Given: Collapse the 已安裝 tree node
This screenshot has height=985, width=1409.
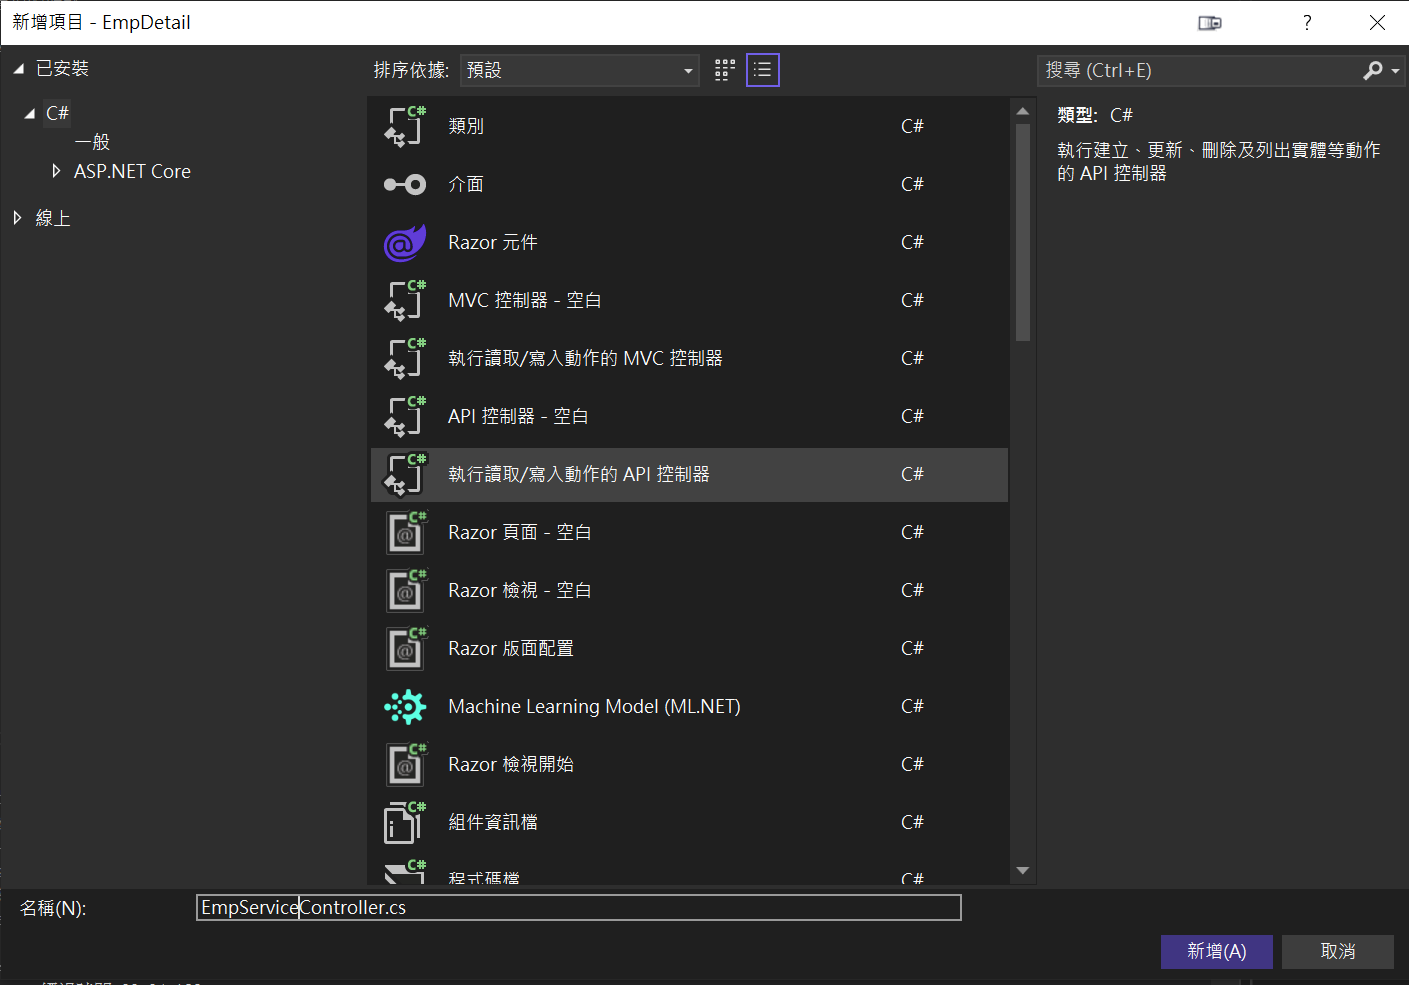Looking at the screenshot, I should tap(18, 69).
